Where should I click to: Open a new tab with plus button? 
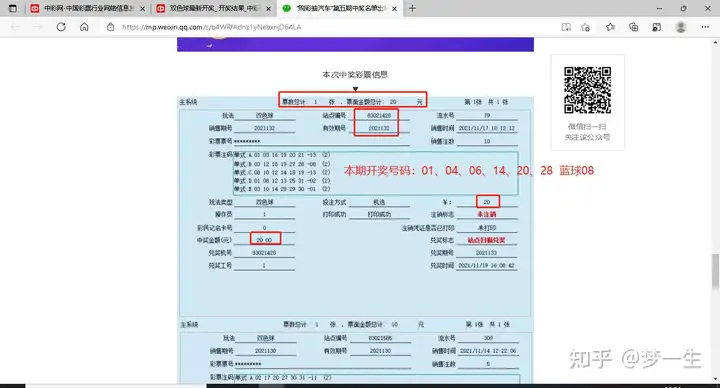coord(412,8)
